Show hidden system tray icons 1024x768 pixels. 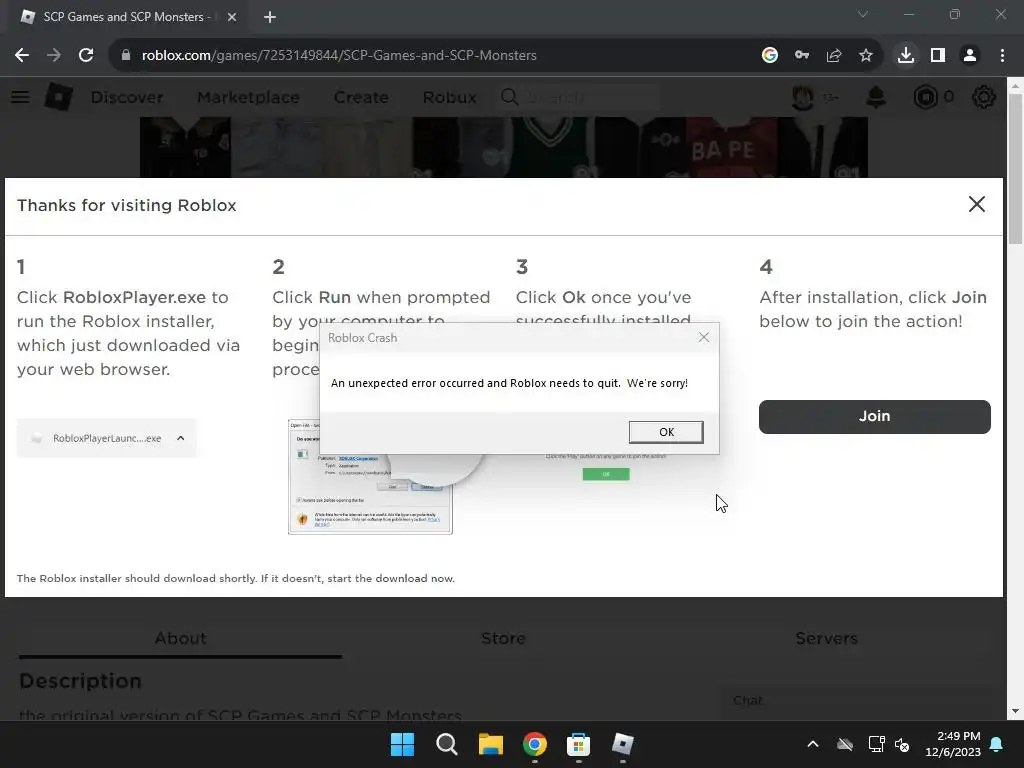point(813,744)
